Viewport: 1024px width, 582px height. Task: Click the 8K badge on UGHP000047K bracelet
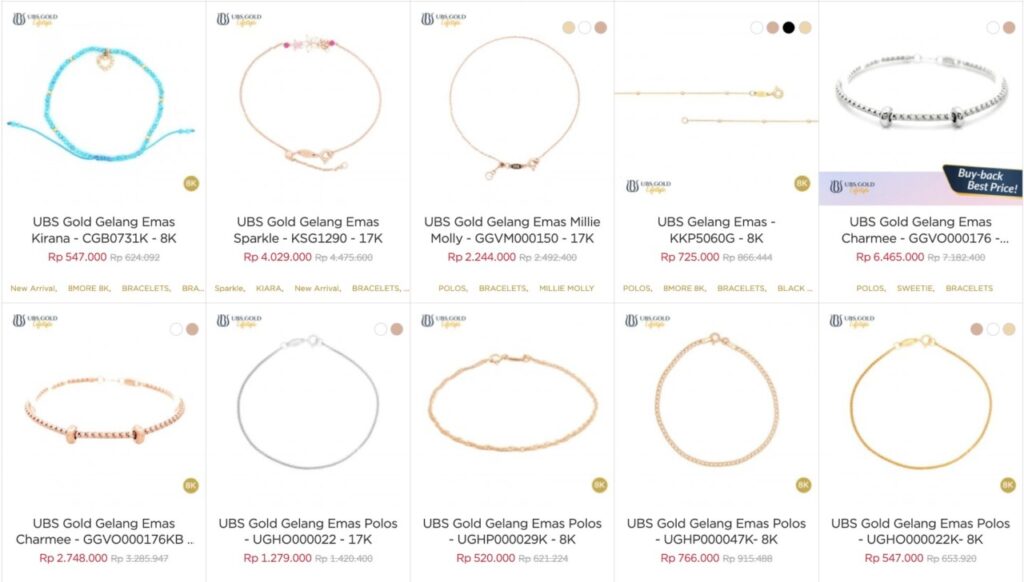tap(802, 485)
